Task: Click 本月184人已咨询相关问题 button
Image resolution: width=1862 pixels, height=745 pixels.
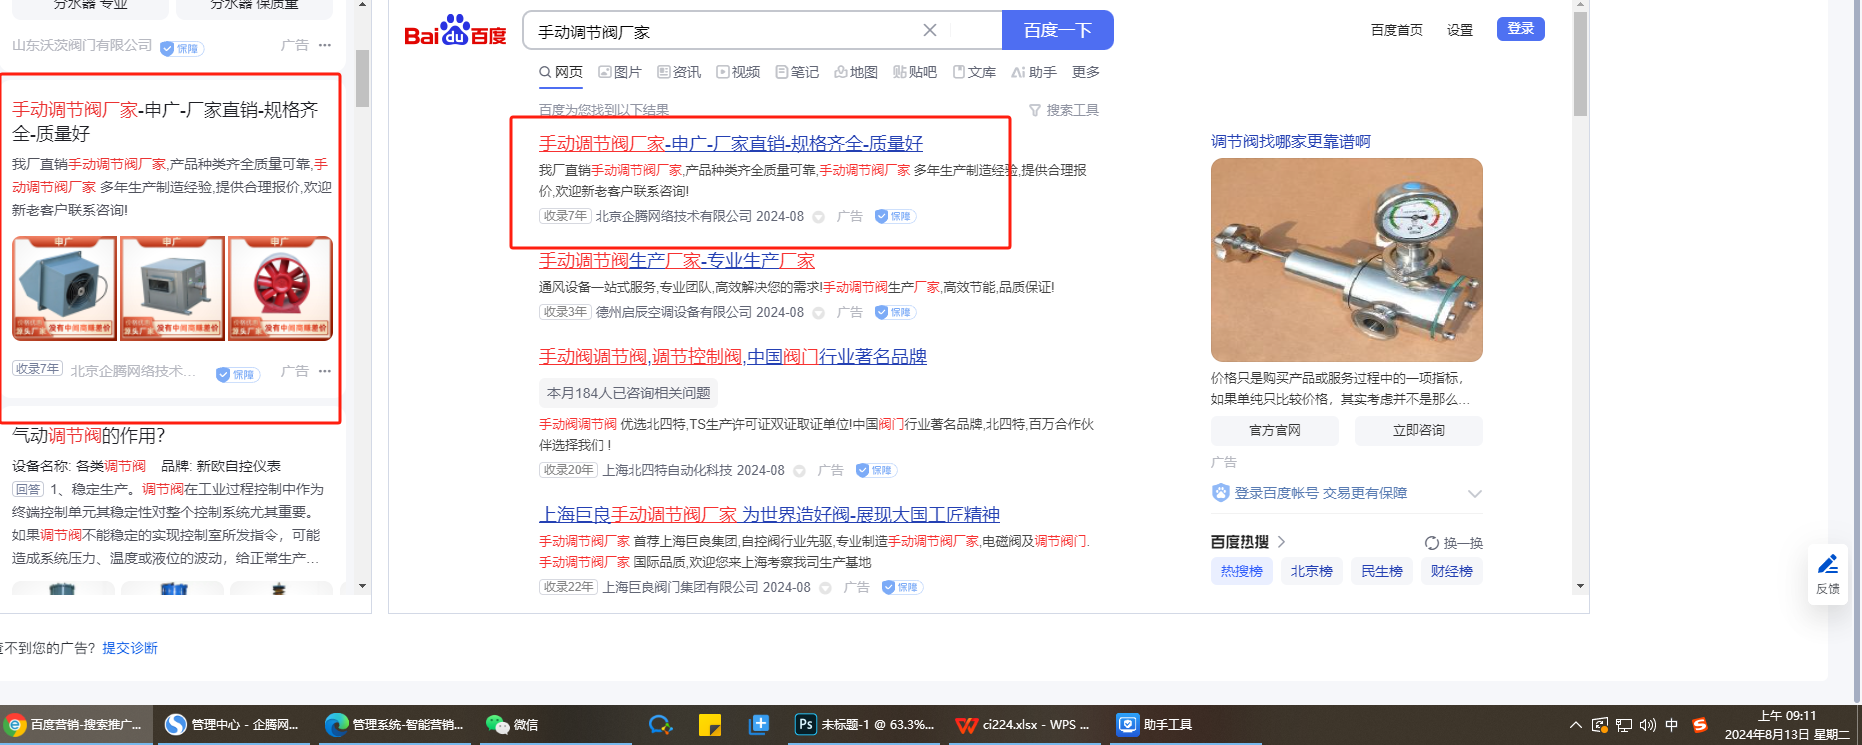Action: click(629, 393)
